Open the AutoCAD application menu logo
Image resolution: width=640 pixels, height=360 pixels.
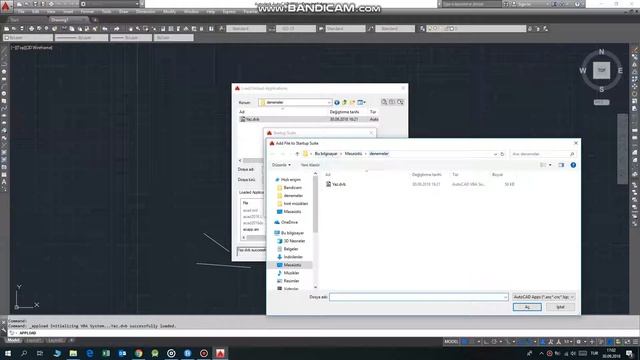point(5,6)
